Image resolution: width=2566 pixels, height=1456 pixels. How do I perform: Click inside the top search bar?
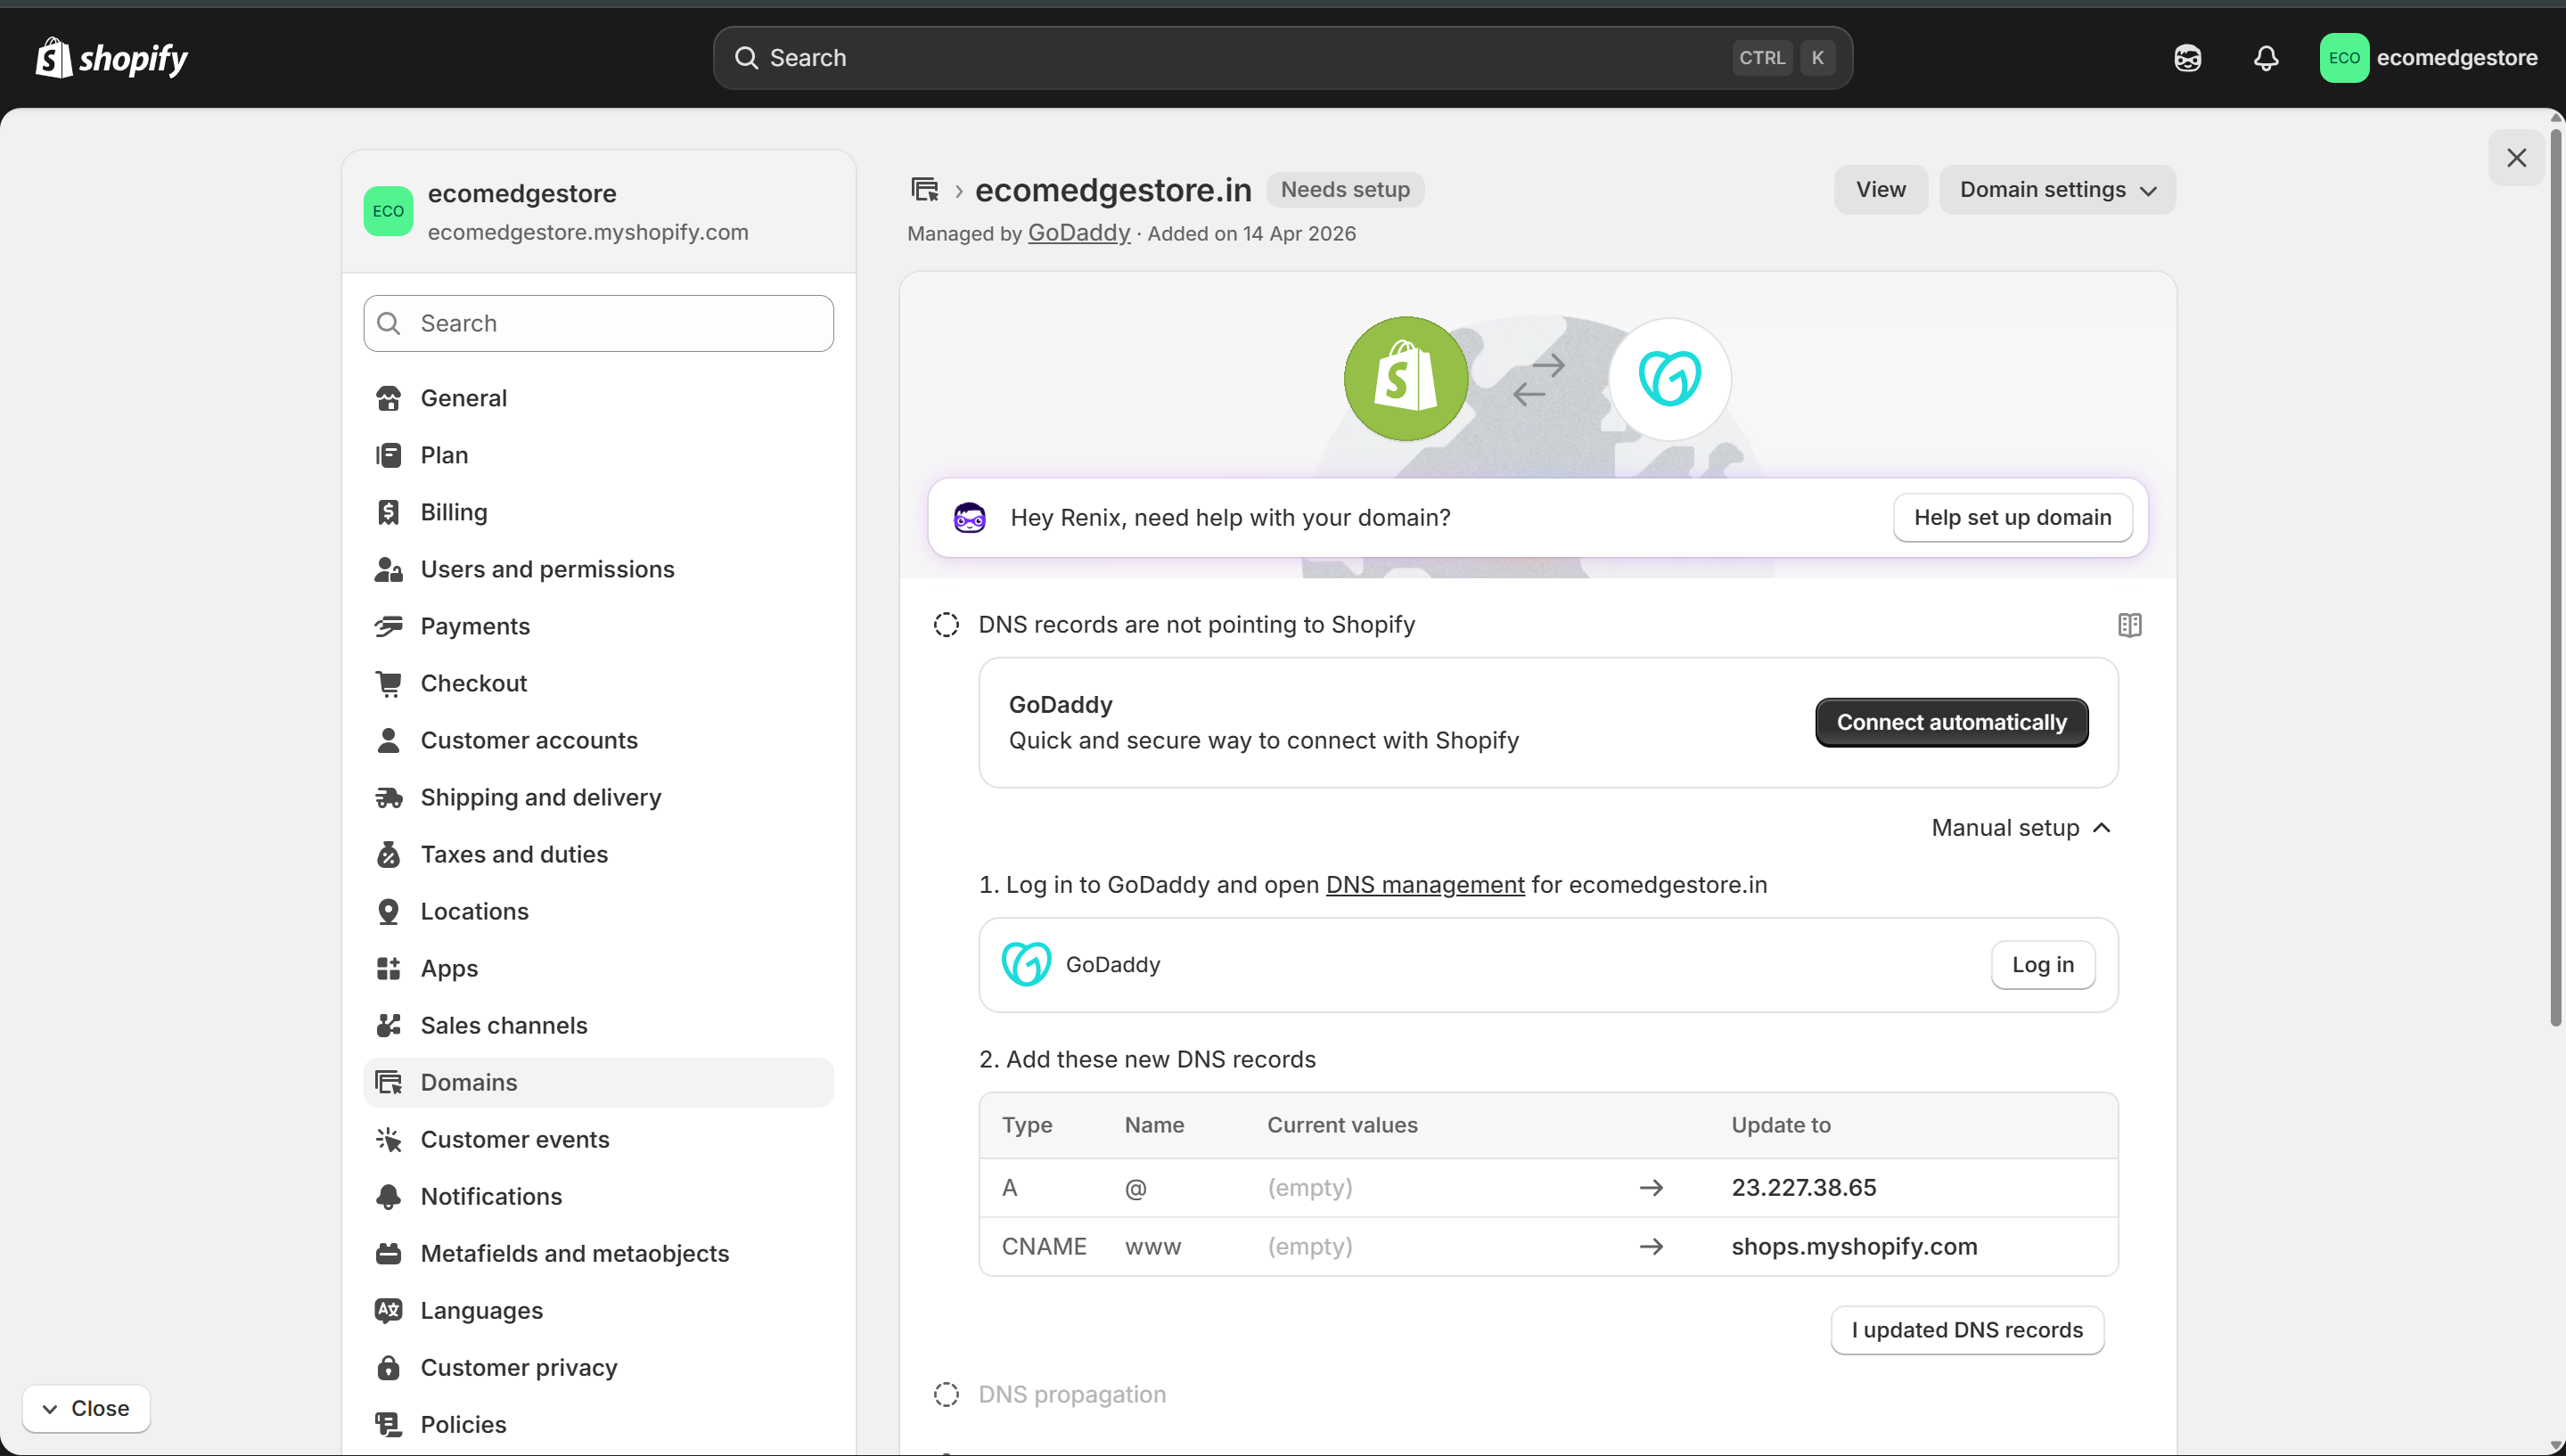pyautogui.click(x=1280, y=57)
